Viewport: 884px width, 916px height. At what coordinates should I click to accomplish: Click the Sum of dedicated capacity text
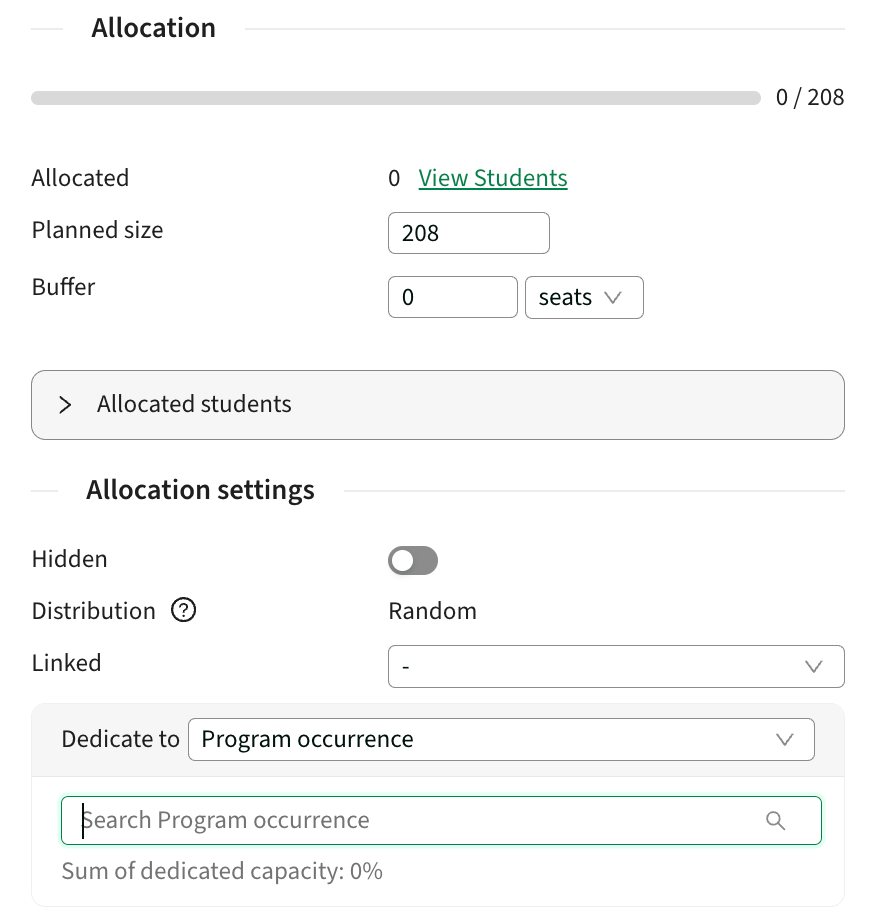tap(222, 871)
